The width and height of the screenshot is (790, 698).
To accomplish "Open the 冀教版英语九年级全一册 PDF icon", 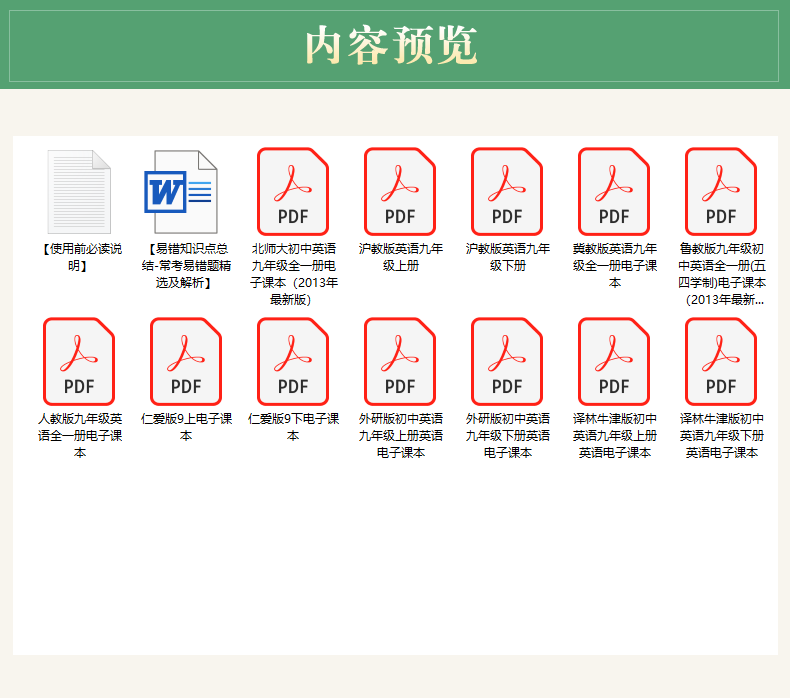I will [614, 192].
